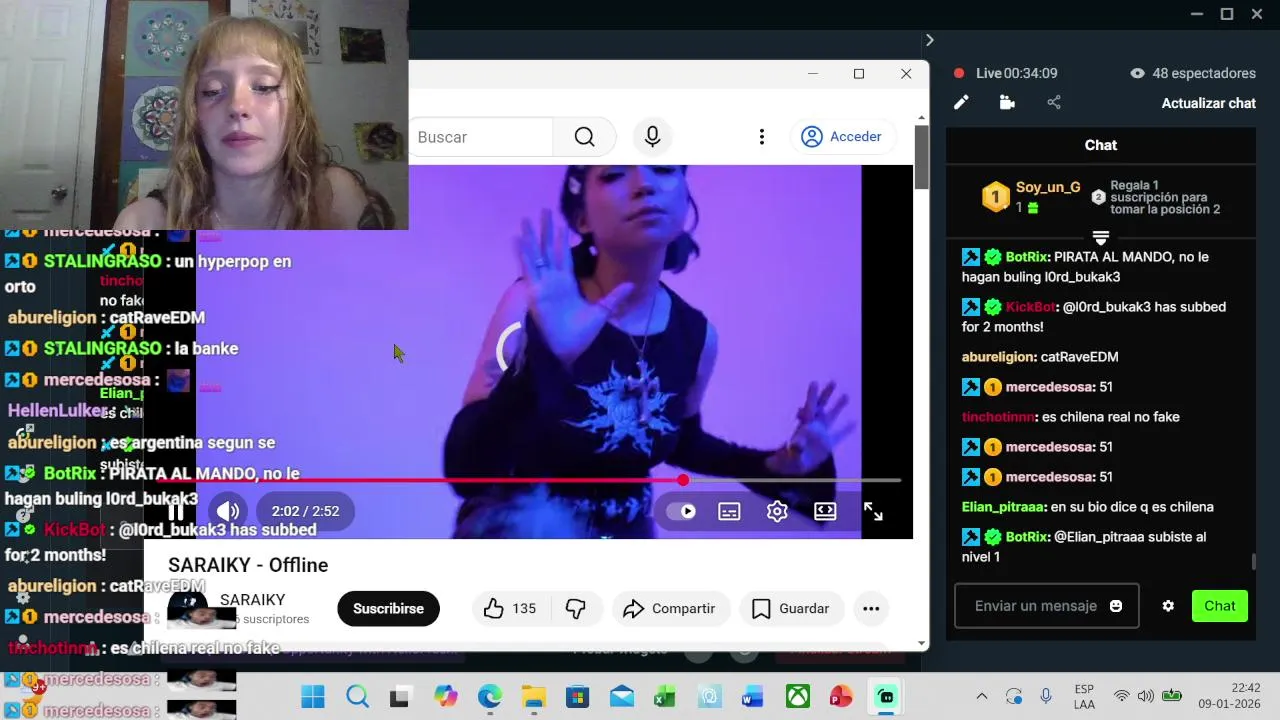
Task: Click the YouTube Buscar search field
Action: (481, 137)
